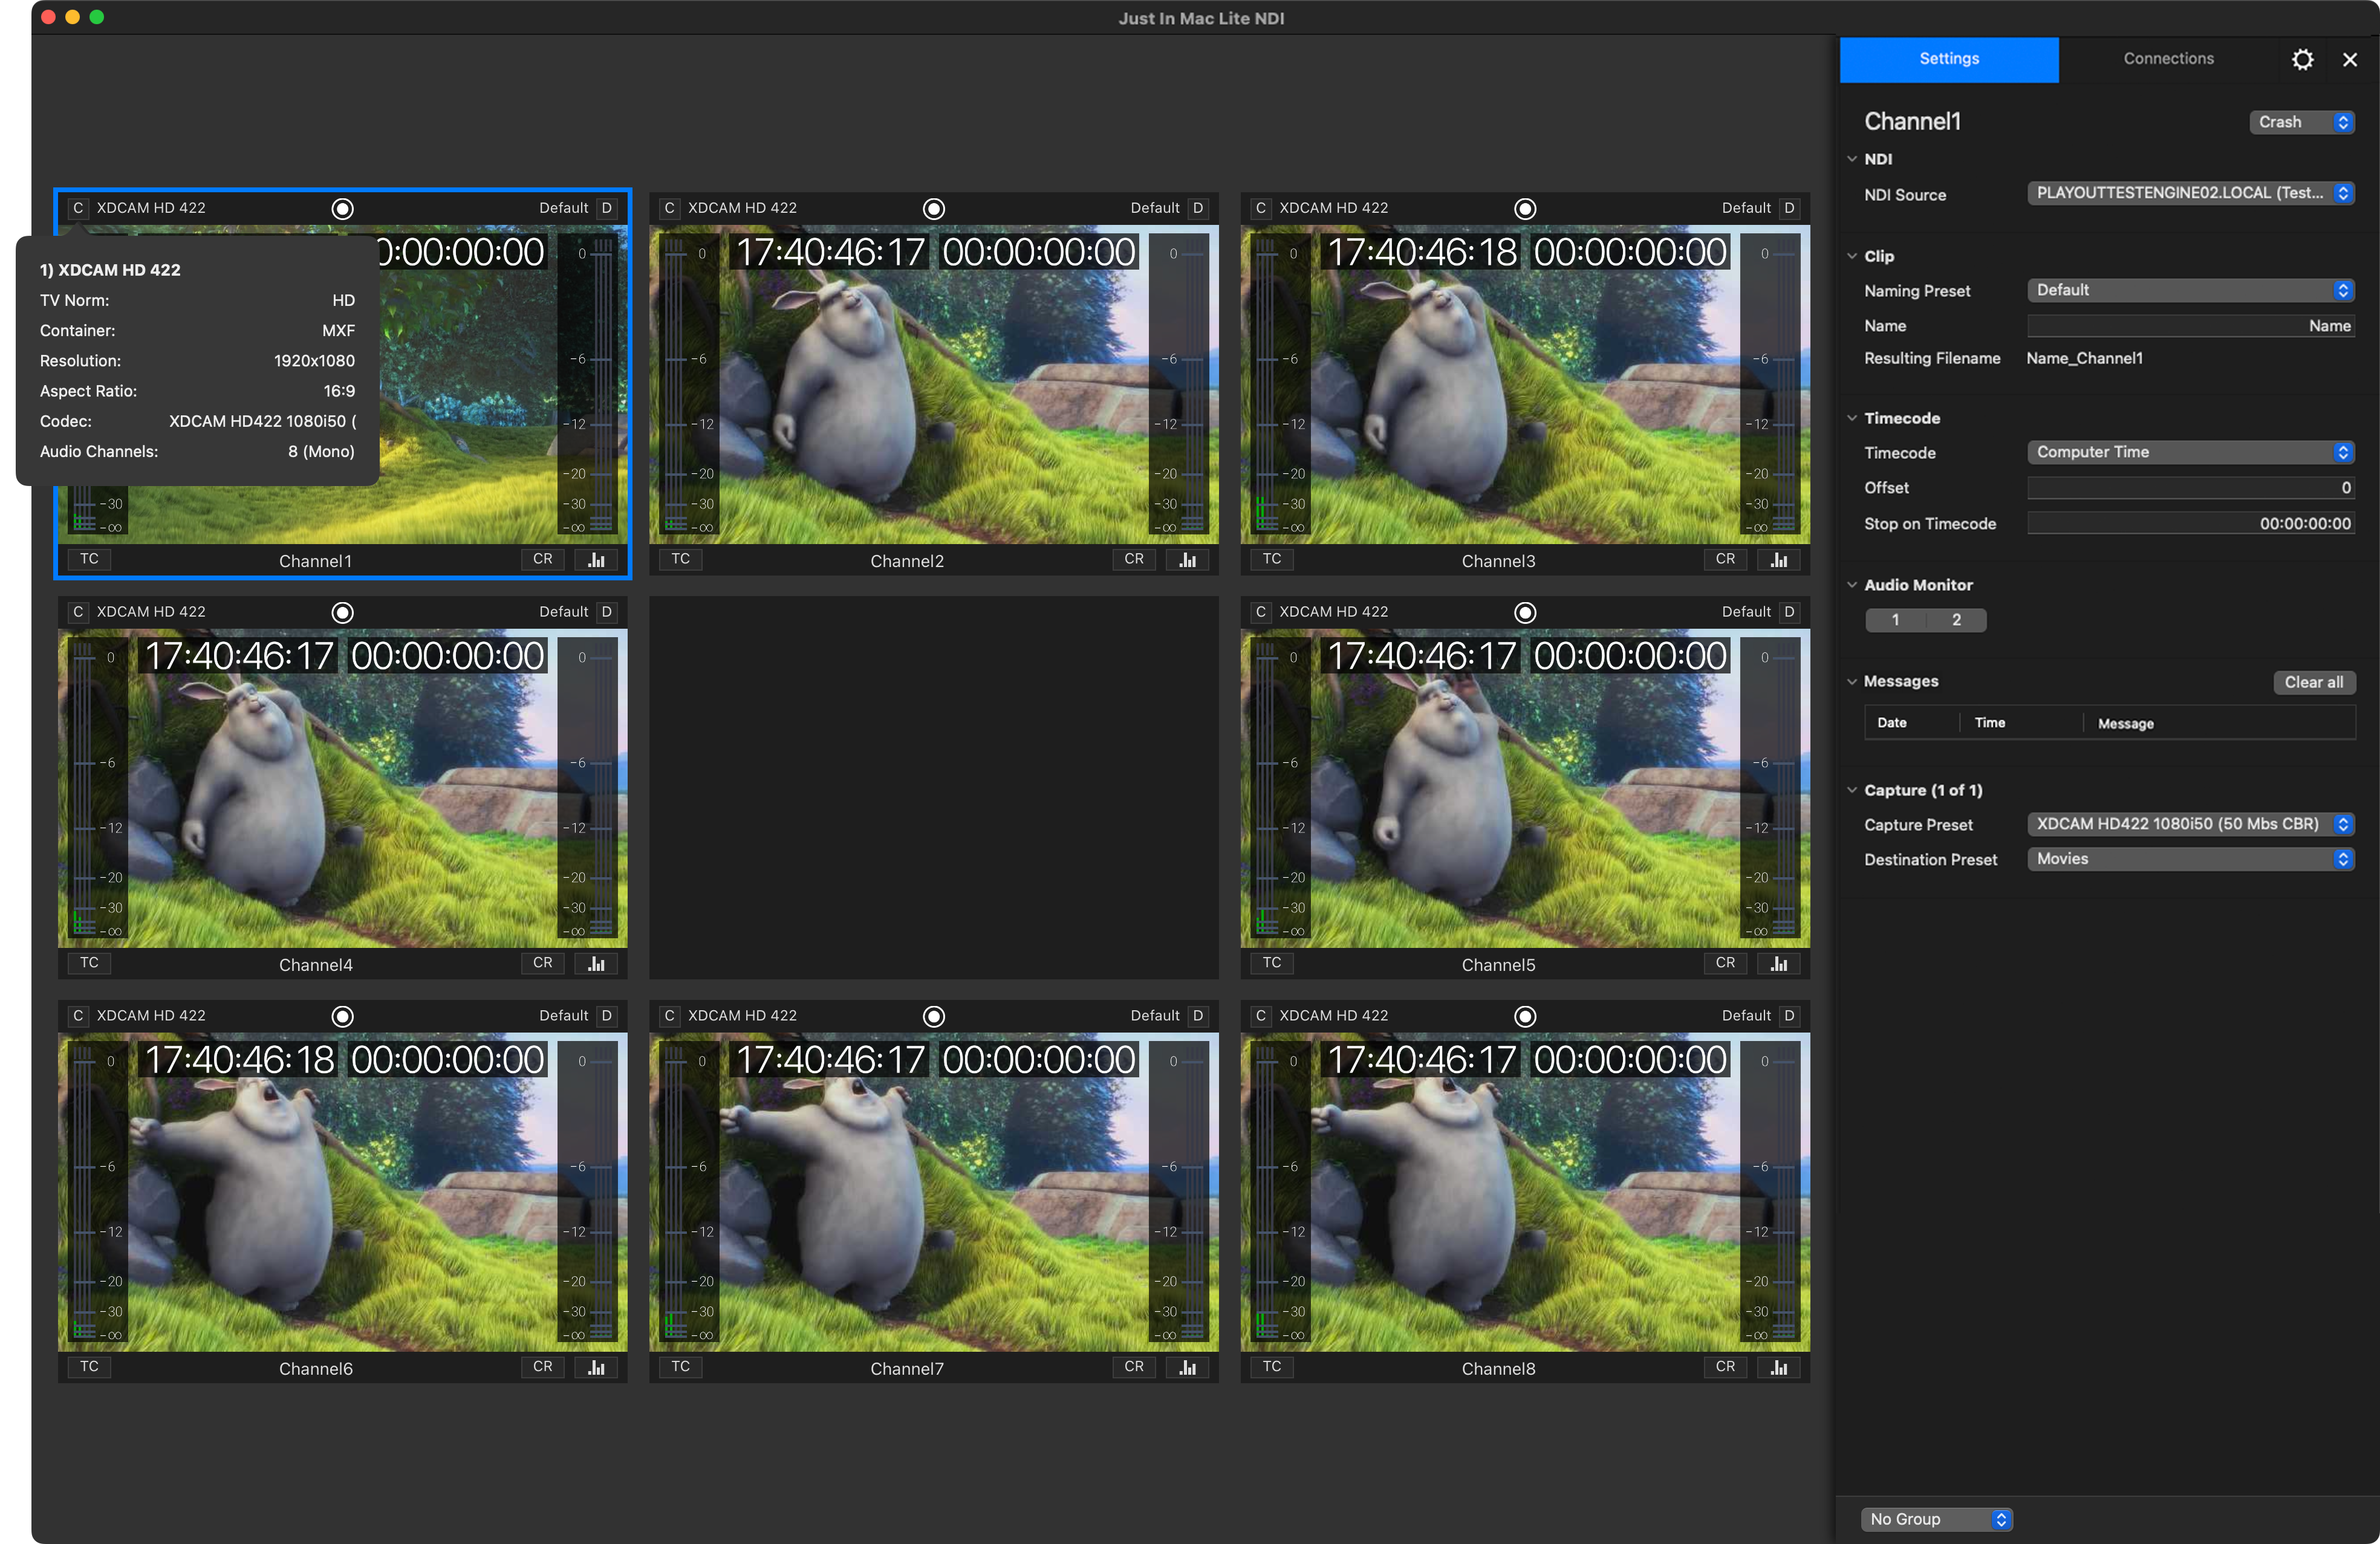Open the Timecode source dropdown
The height and width of the screenshot is (1544, 2380).
click(x=2190, y=452)
